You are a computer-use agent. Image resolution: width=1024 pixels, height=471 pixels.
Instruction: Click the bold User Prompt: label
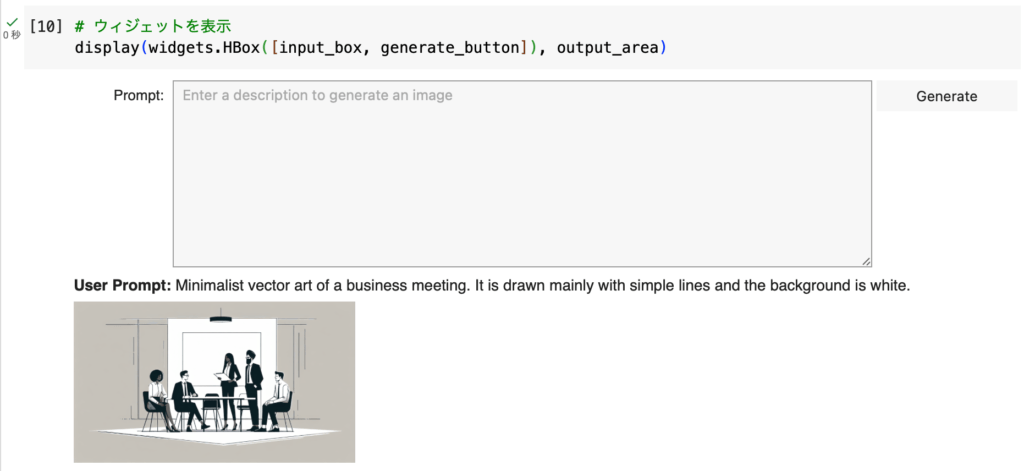(122, 285)
